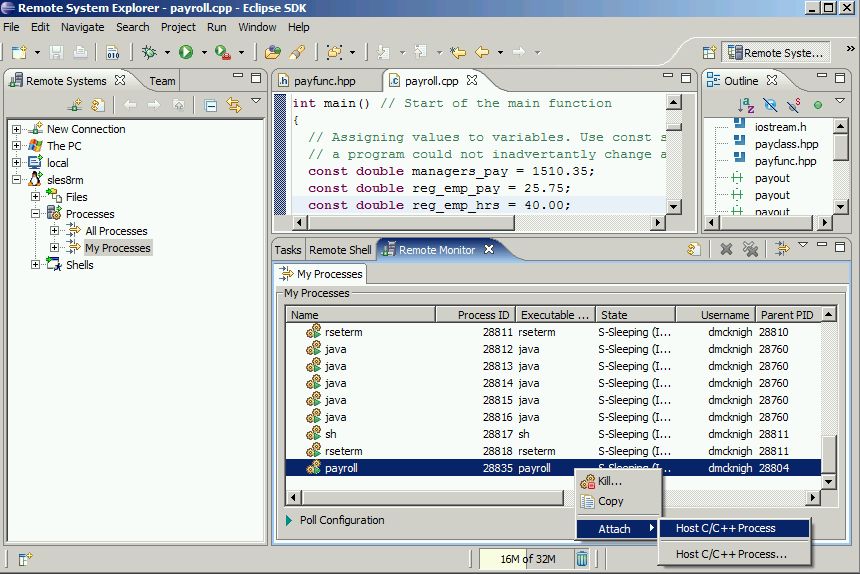Click the 16M of 32M heap status bar
Image resolution: width=860 pixels, height=574 pixels.
click(x=527, y=559)
